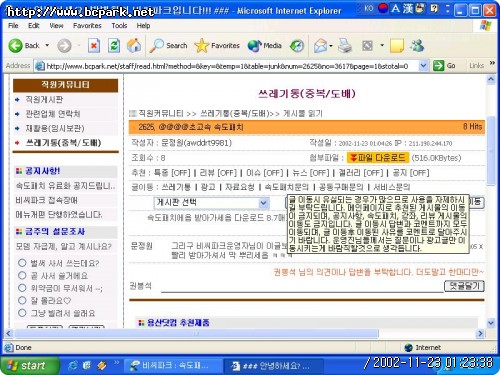Screen dimensions: 500x375
Task: Open 관련업체 연락처 sidebar link
Action: 53,114
